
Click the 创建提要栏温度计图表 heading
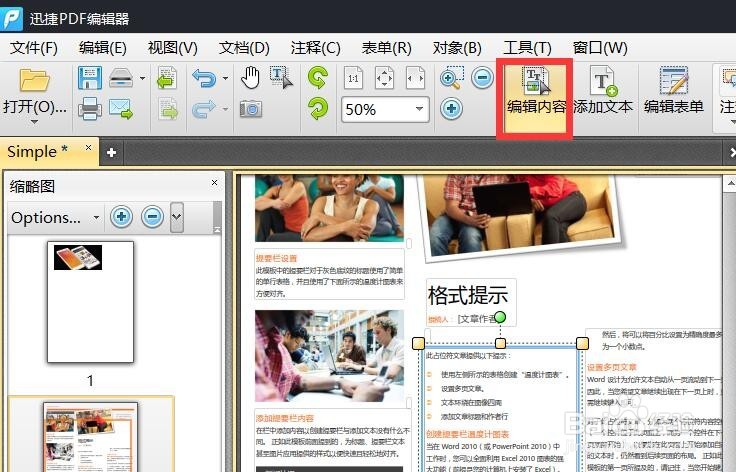click(x=468, y=434)
